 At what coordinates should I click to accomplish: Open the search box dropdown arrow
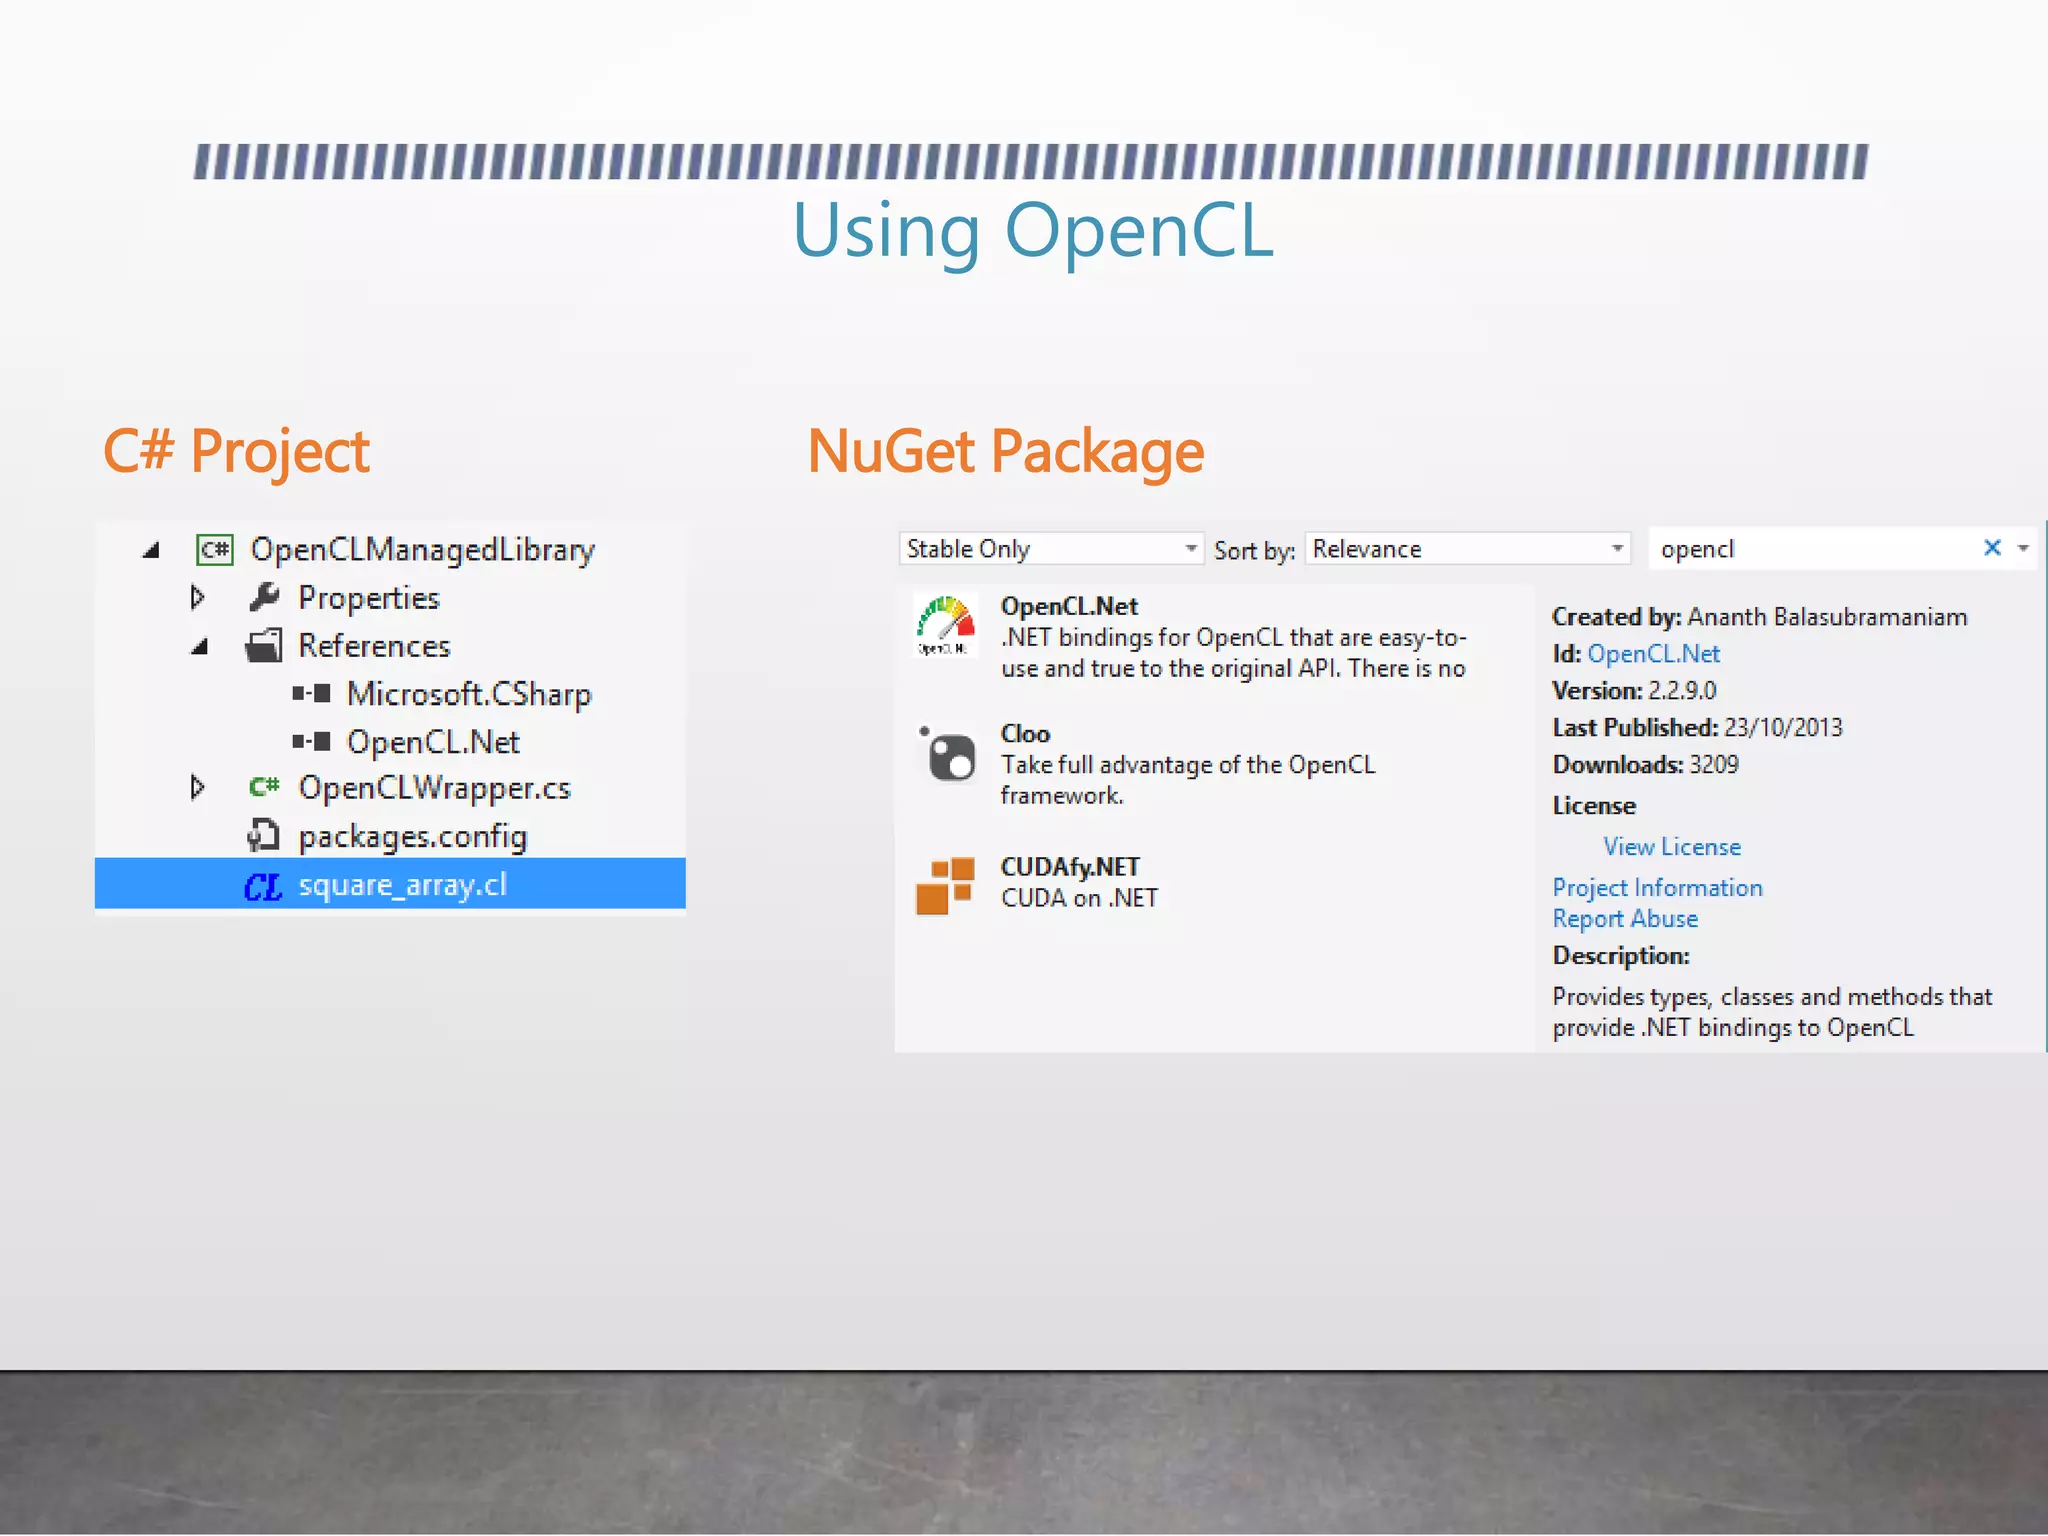point(2023,548)
